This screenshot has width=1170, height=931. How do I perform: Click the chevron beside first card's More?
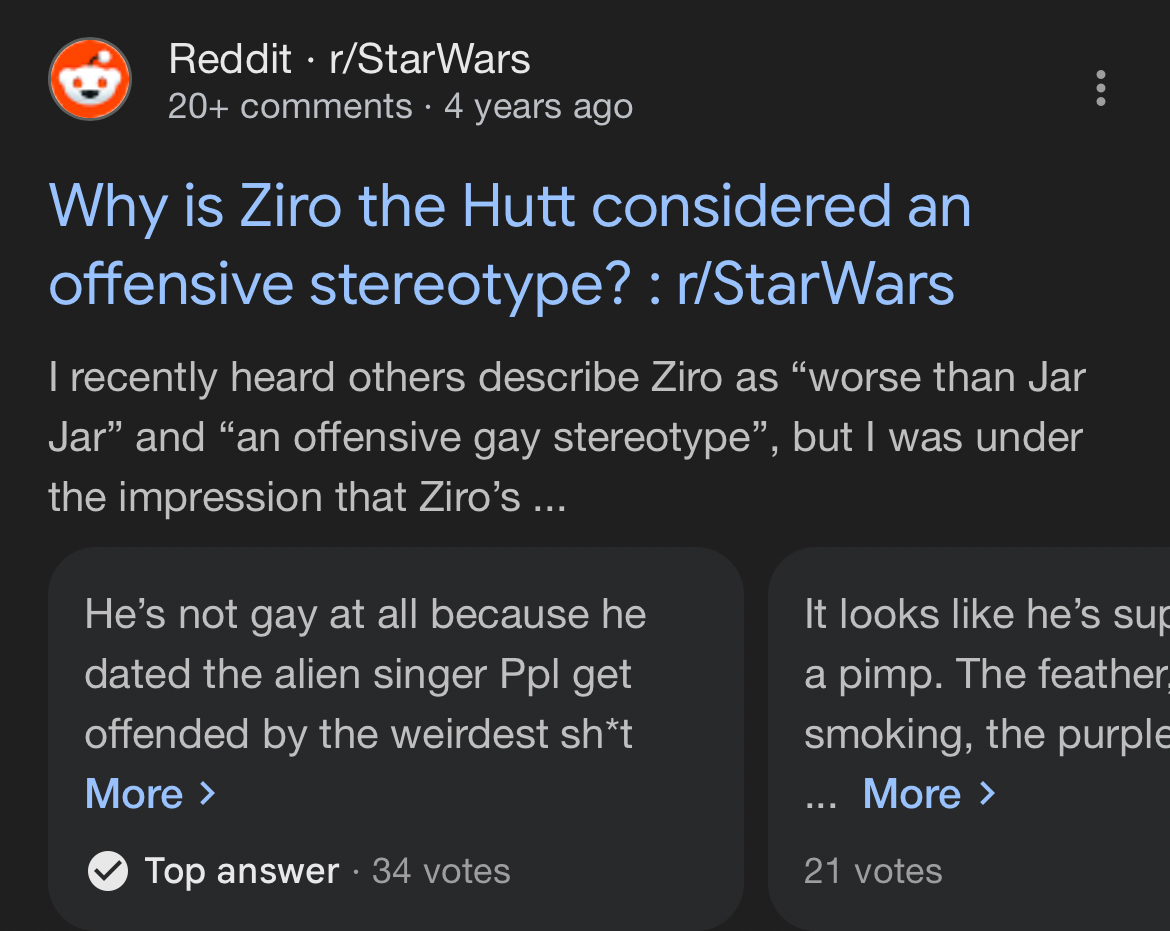pyautogui.click(x=208, y=794)
